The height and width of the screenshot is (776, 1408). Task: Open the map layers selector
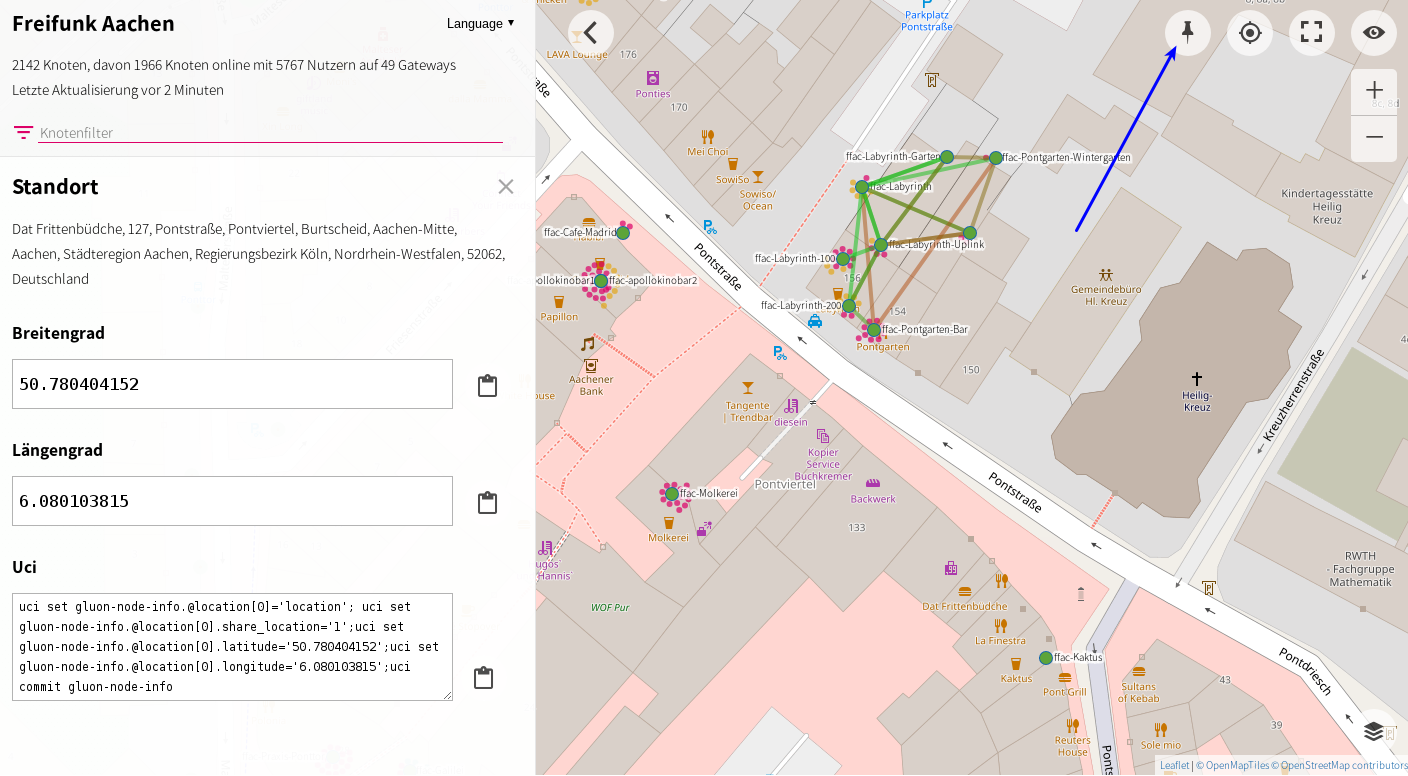[x=1374, y=731]
